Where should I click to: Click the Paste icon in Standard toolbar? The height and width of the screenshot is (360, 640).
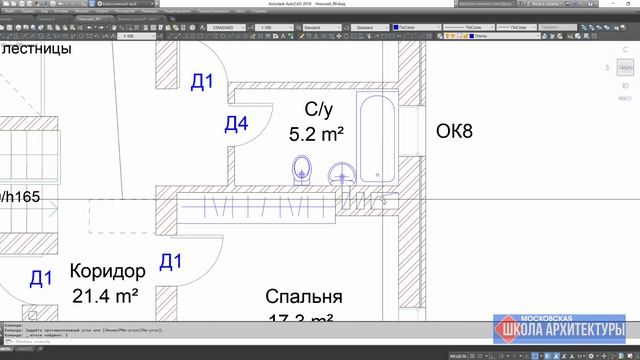click(x=65, y=27)
